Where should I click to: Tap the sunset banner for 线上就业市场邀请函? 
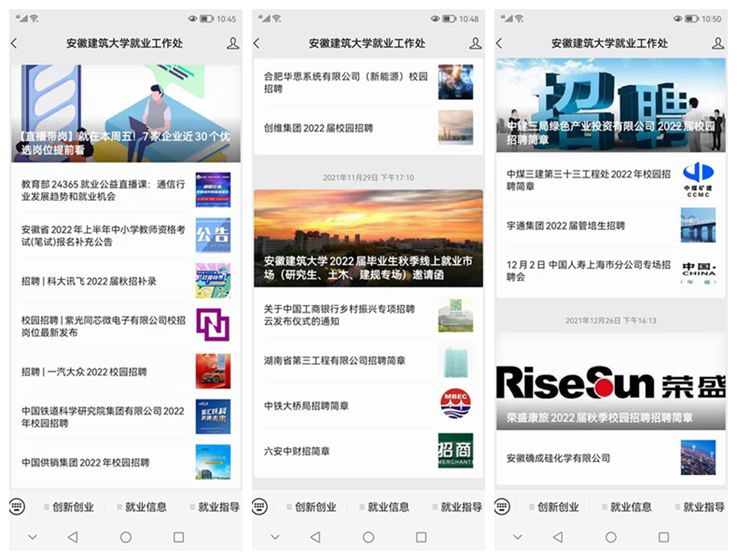(367, 238)
